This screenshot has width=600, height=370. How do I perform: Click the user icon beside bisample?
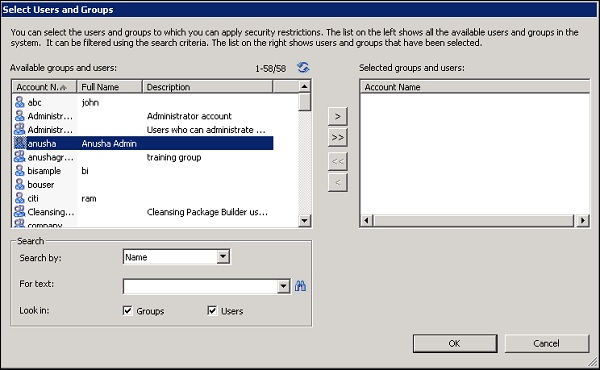[20, 171]
